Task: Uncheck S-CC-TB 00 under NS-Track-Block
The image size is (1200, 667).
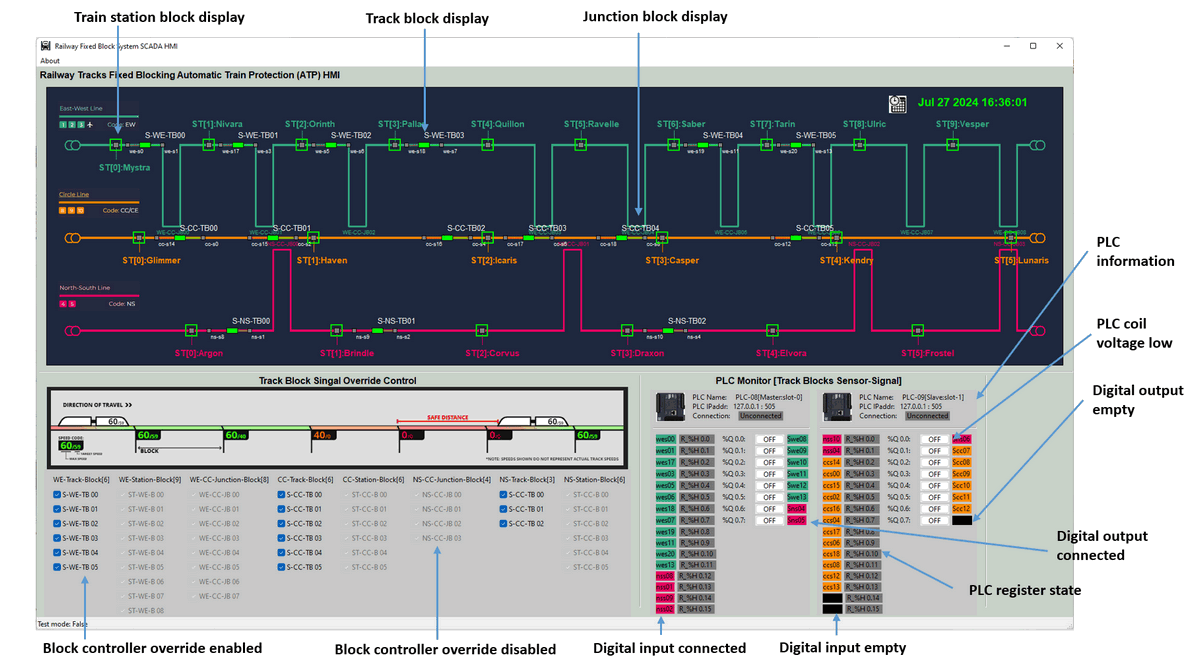Action: (504, 494)
